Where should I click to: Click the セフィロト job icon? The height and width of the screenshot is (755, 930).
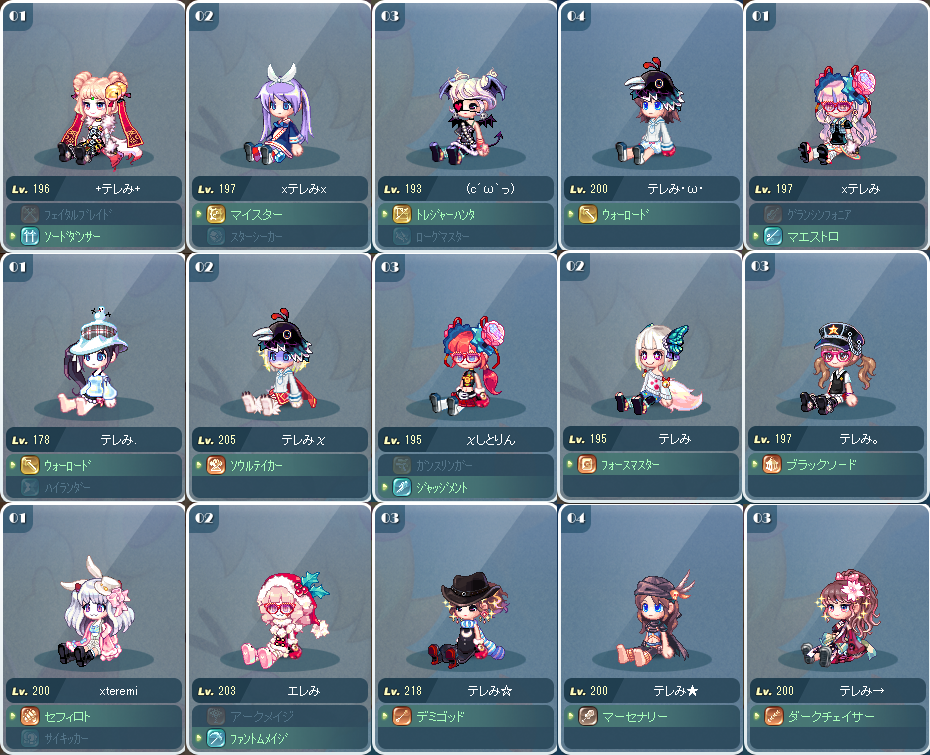coord(30,716)
